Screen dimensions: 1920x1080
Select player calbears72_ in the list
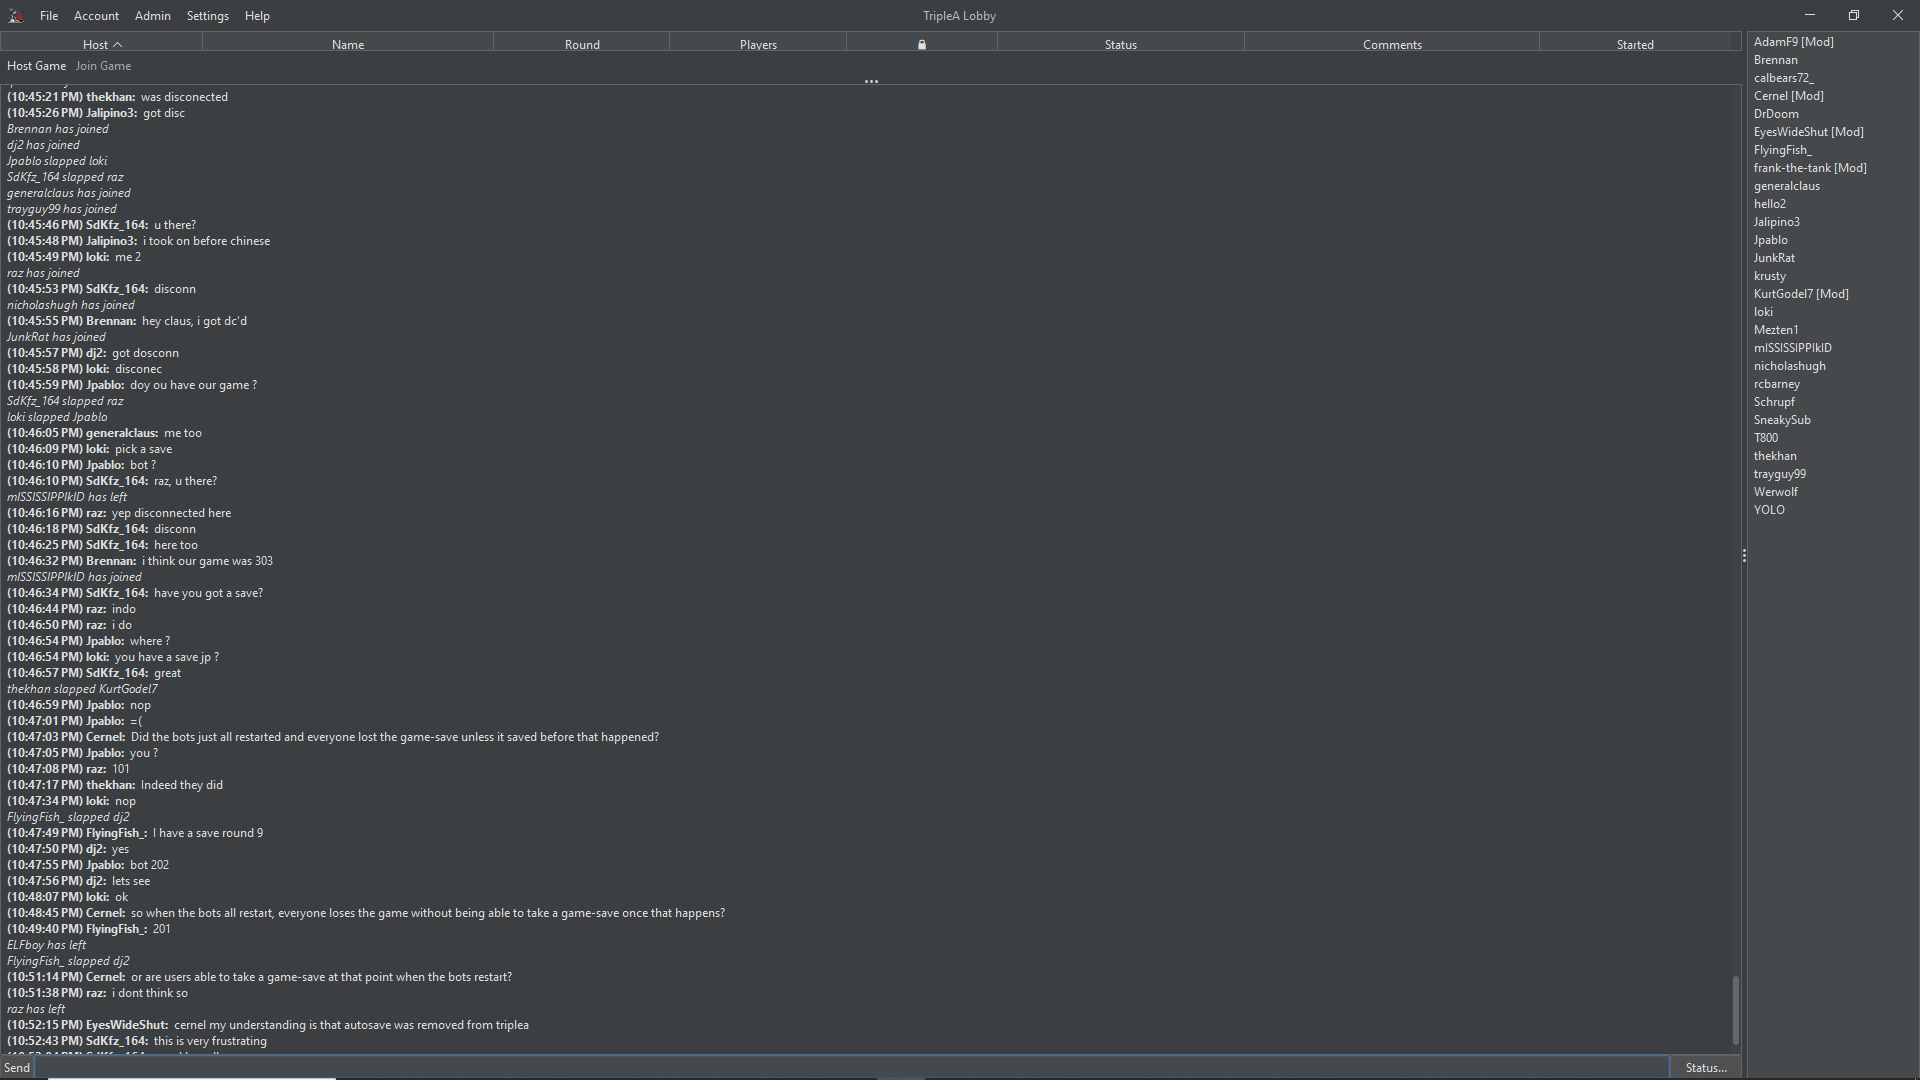coord(1783,78)
